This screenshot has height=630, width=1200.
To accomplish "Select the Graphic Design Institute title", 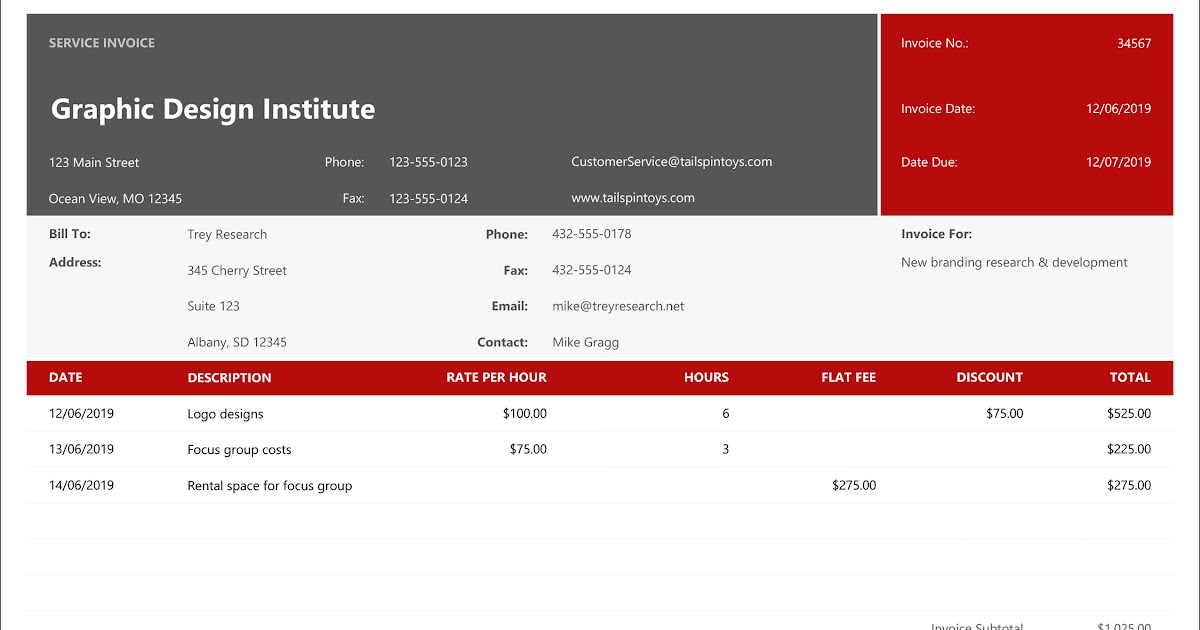I will click(x=213, y=109).
